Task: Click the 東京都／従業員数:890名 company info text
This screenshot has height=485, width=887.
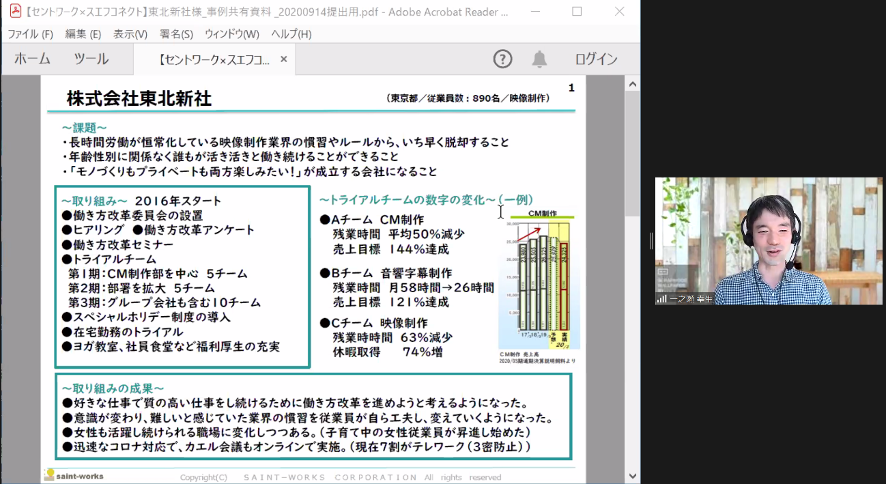Action: point(468,98)
